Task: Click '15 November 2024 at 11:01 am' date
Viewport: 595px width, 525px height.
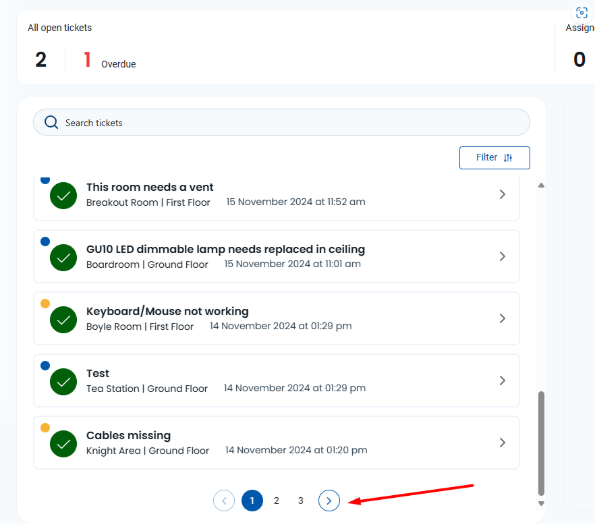Action: click(293, 264)
